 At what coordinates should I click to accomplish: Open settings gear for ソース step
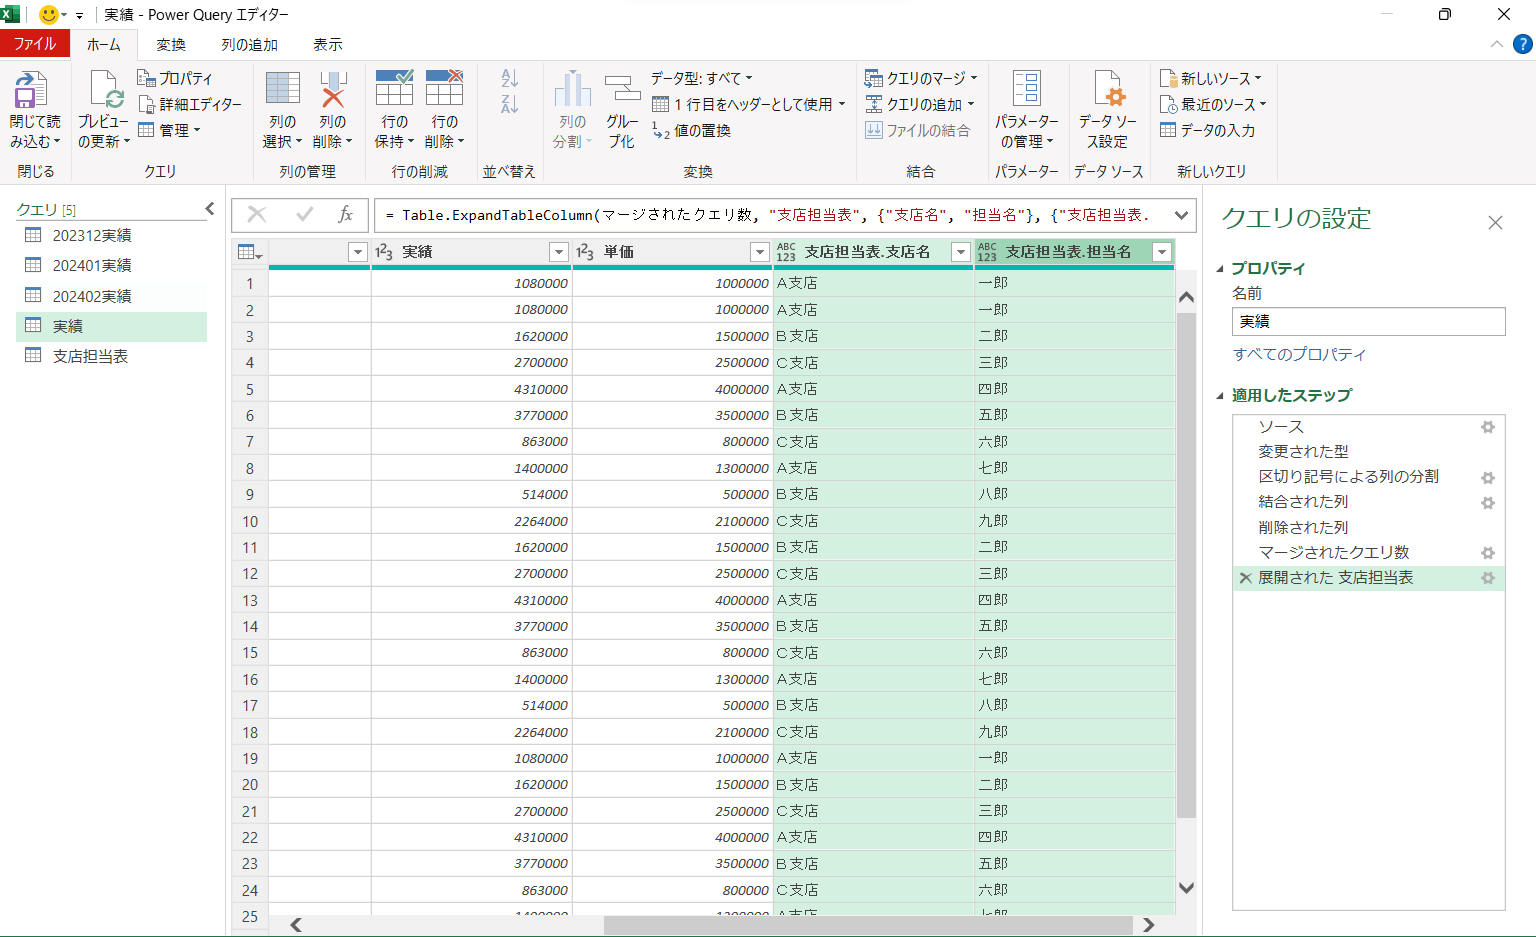[x=1488, y=427]
